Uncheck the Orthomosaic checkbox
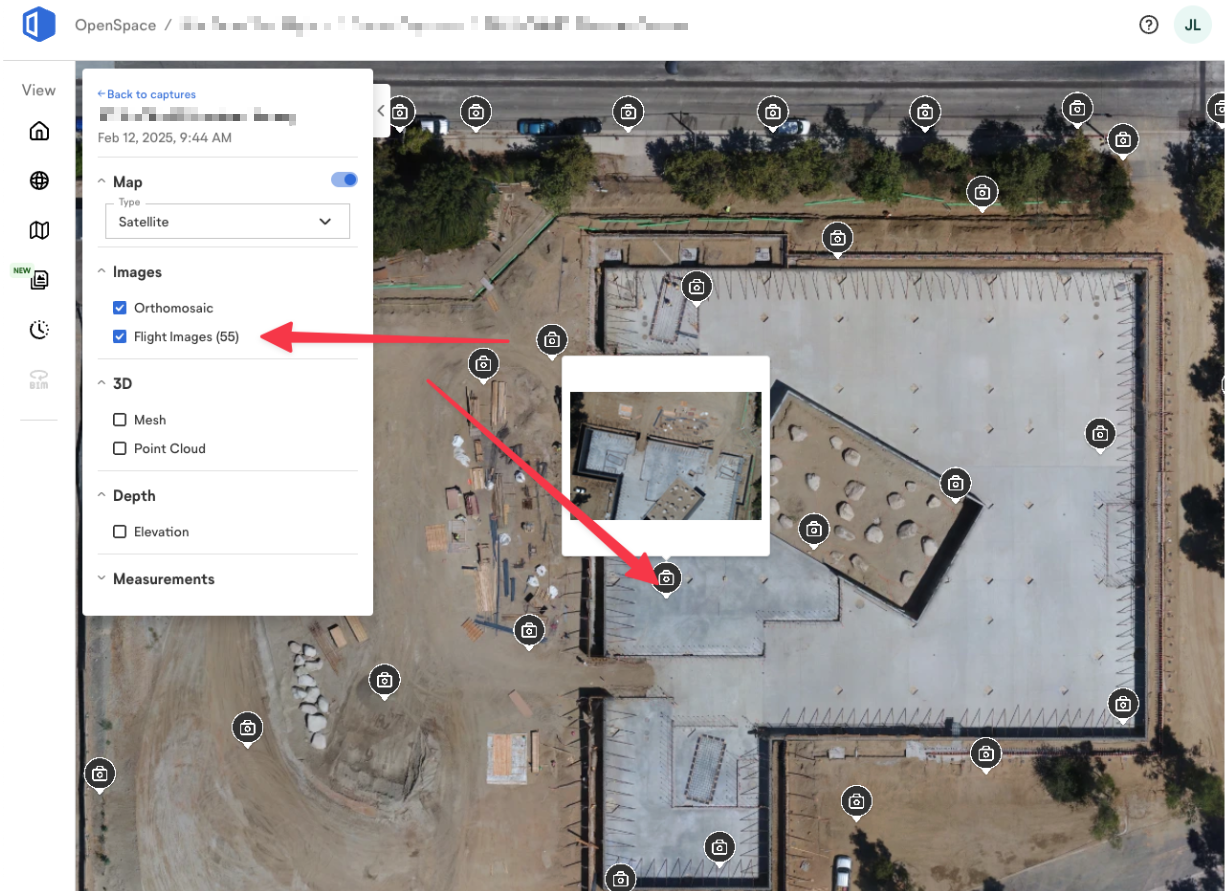The width and height of the screenshot is (1226, 891). tap(120, 308)
